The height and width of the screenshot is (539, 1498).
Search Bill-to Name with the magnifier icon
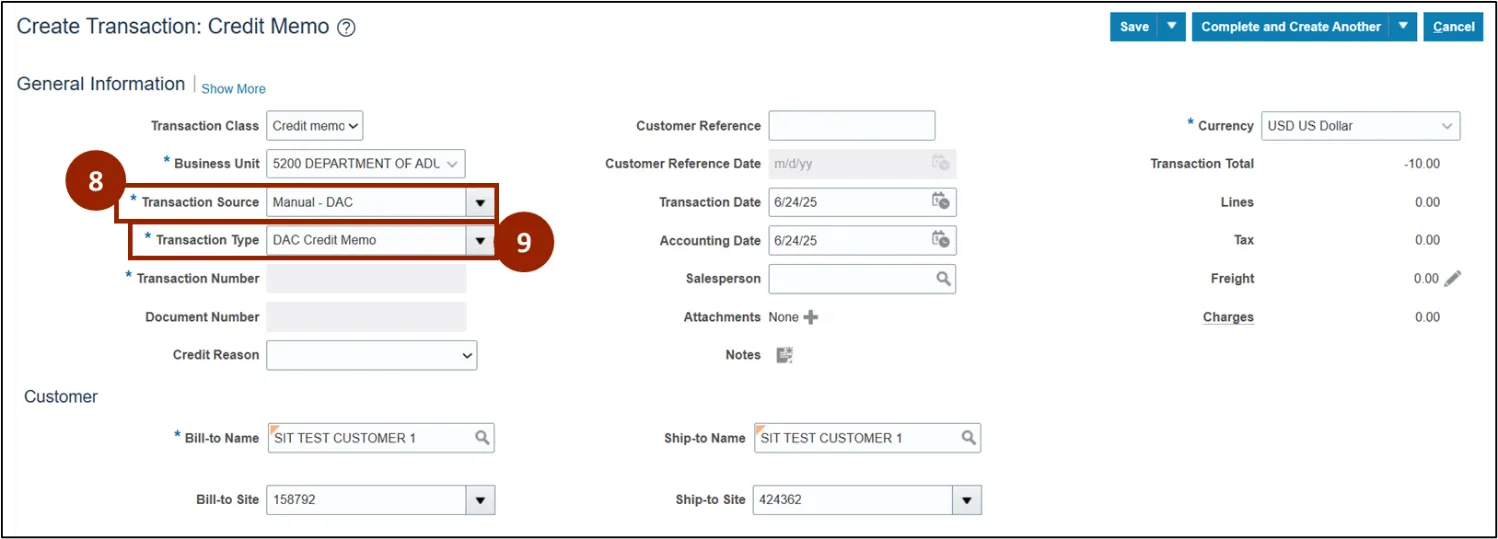482,438
